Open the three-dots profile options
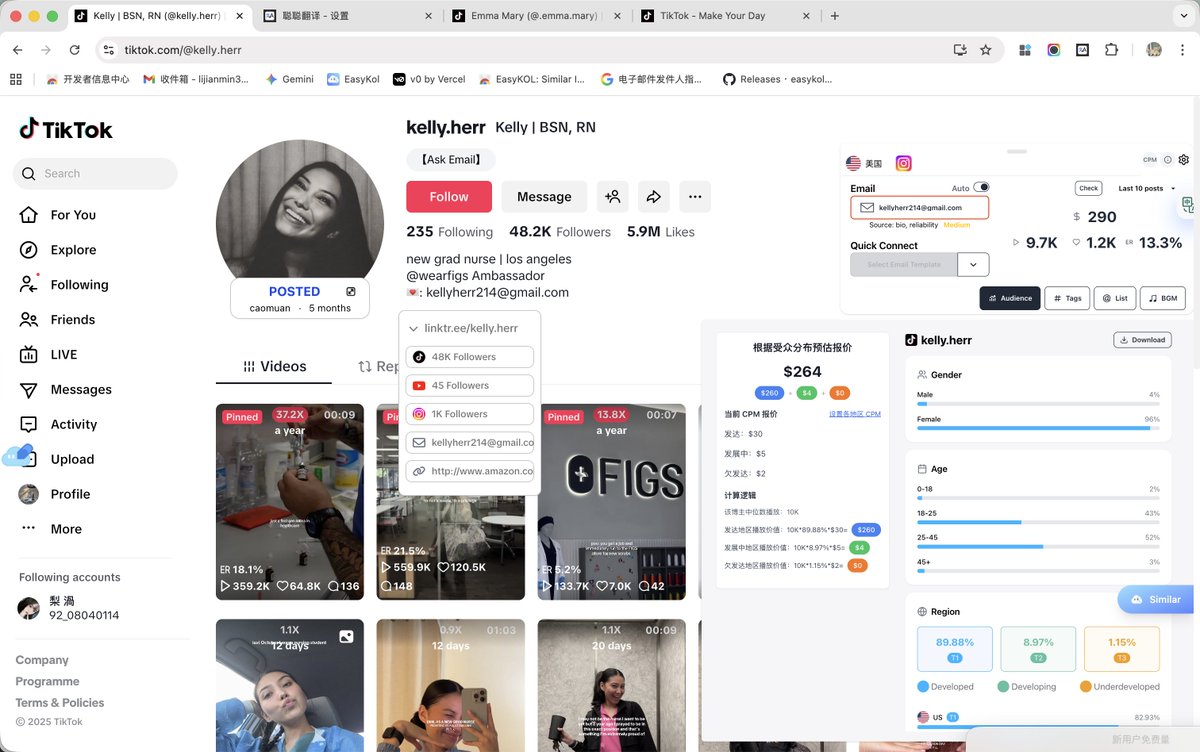Image resolution: width=1200 pixels, height=752 pixels. tap(695, 197)
